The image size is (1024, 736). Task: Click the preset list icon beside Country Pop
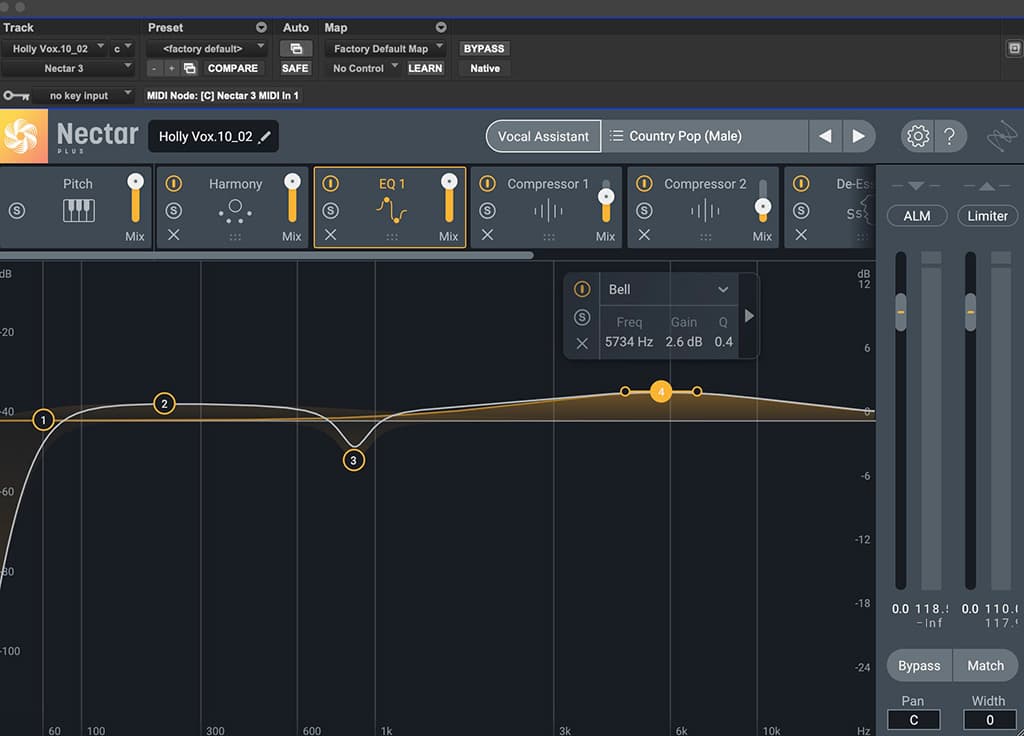pos(616,136)
